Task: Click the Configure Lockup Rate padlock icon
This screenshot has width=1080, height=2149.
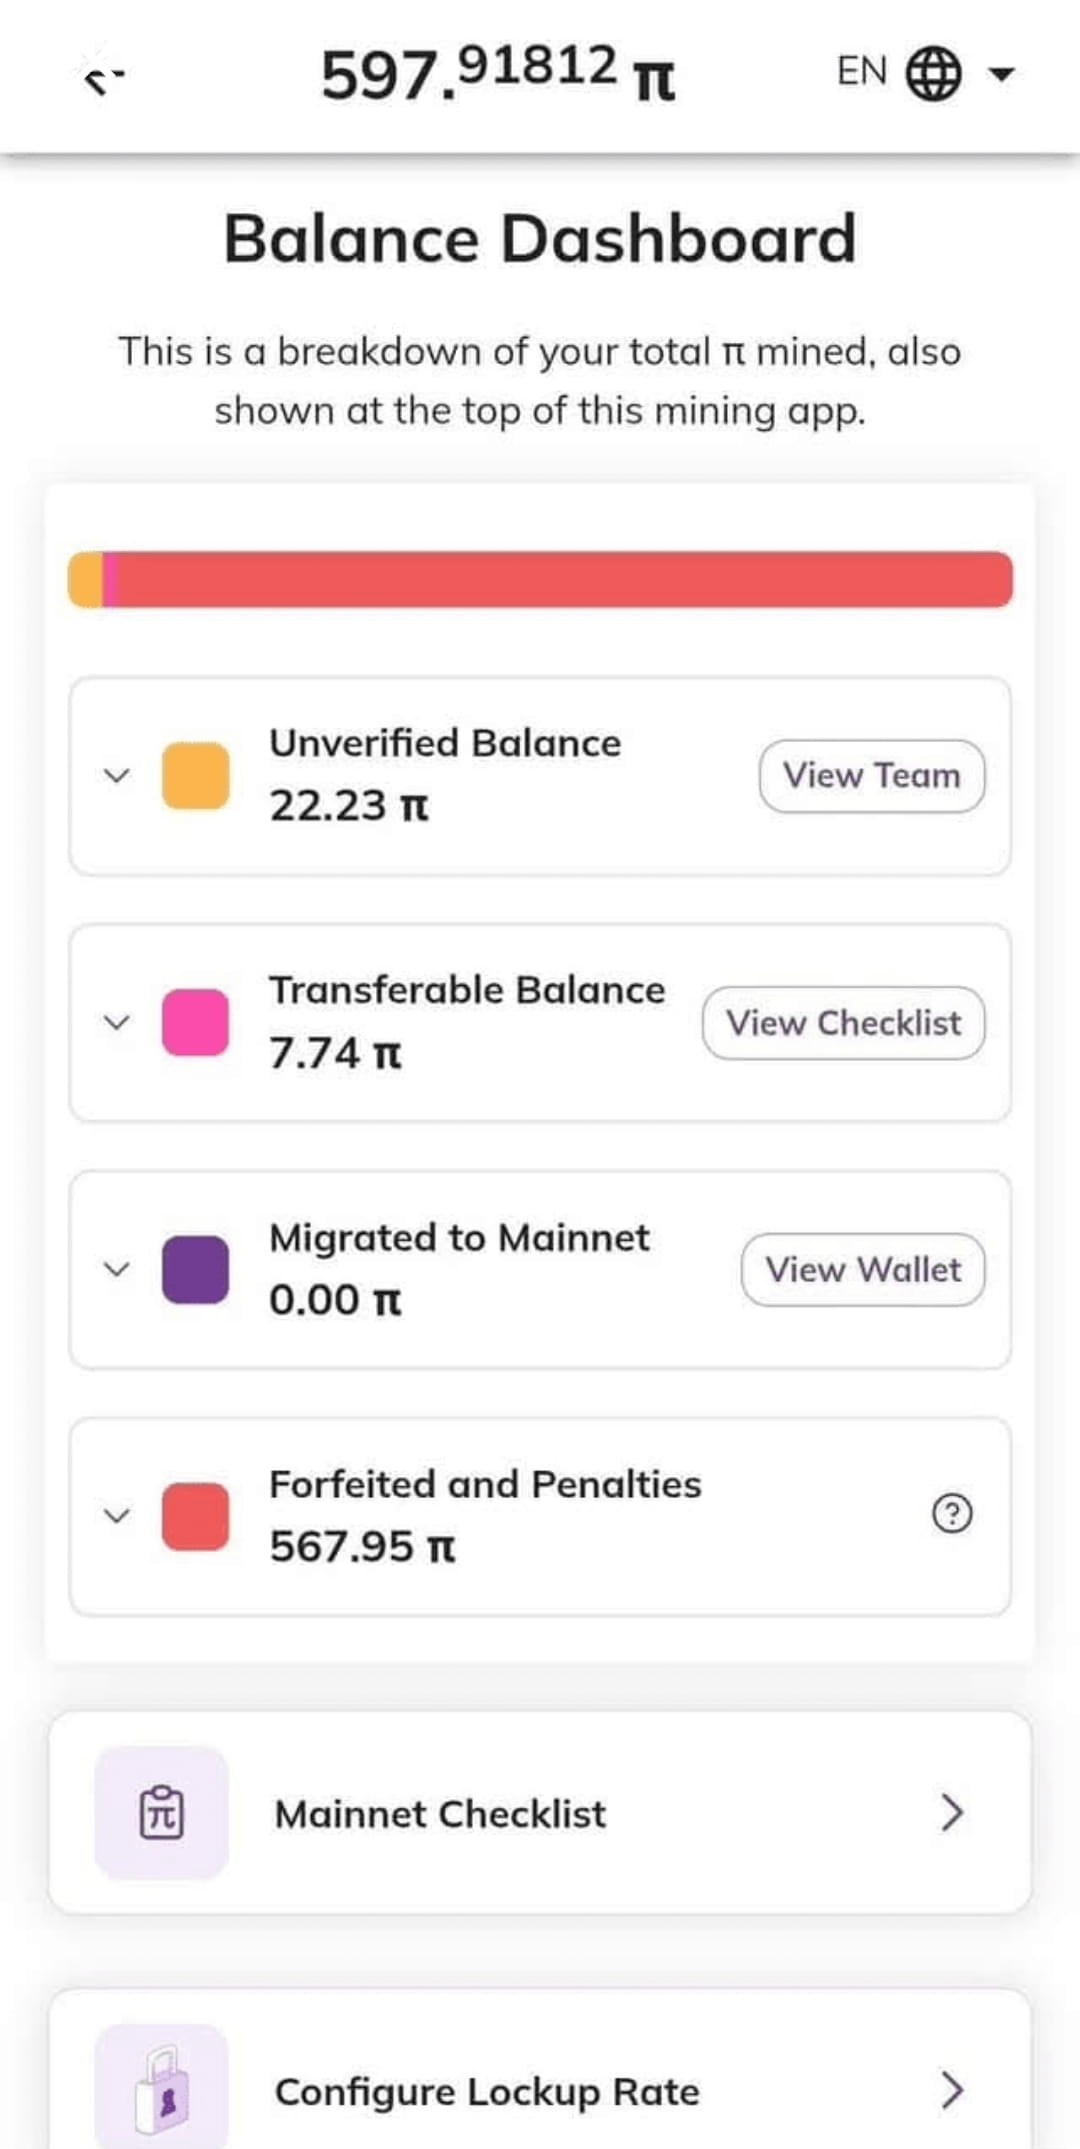Action: point(161,2086)
